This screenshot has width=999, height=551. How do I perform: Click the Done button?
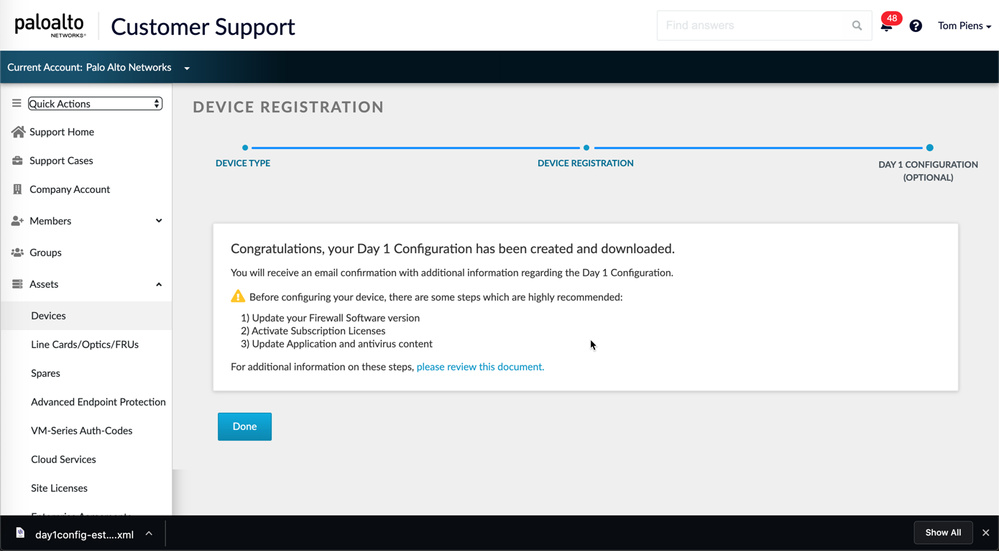(245, 427)
